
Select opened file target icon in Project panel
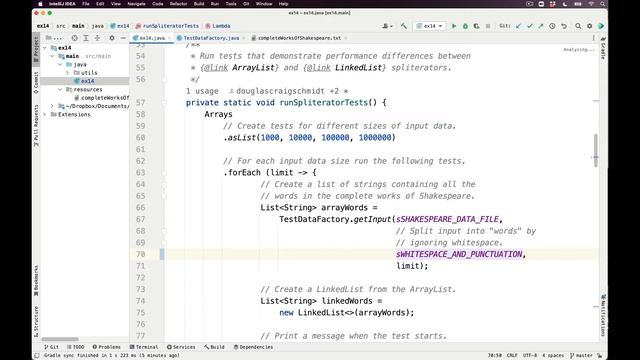pos(74,38)
